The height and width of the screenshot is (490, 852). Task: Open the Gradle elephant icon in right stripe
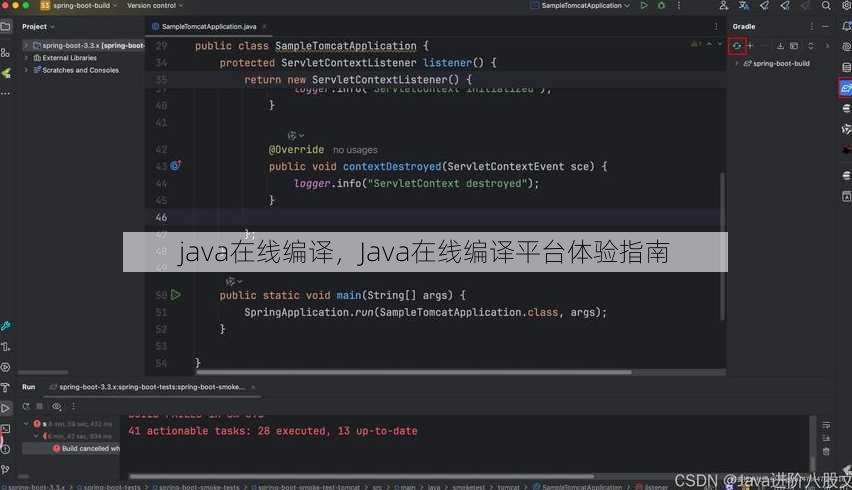click(x=845, y=88)
